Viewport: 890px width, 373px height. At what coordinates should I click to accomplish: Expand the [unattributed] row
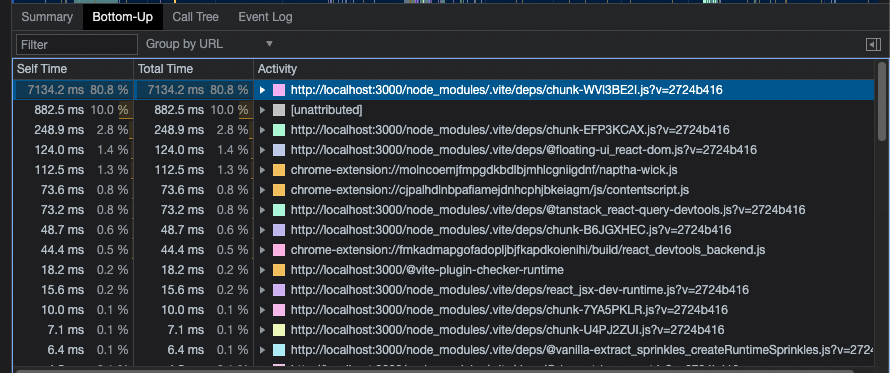(x=262, y=110)
